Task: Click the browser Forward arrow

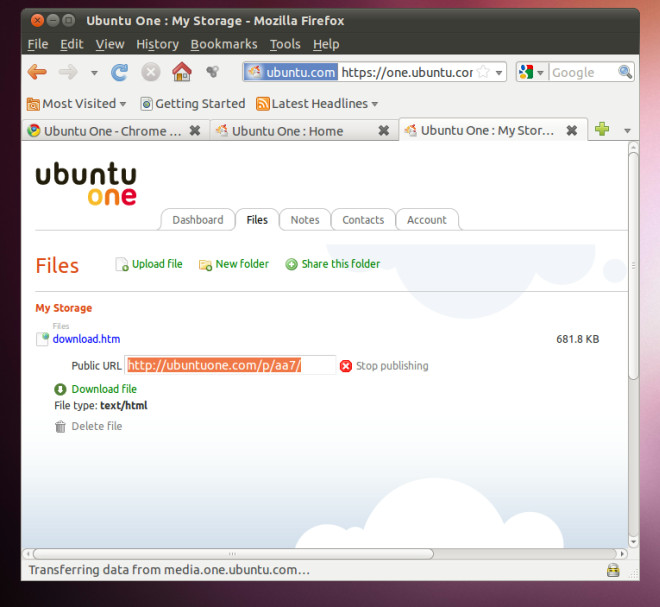Action: pyautogui.click(x=68, y=72)
